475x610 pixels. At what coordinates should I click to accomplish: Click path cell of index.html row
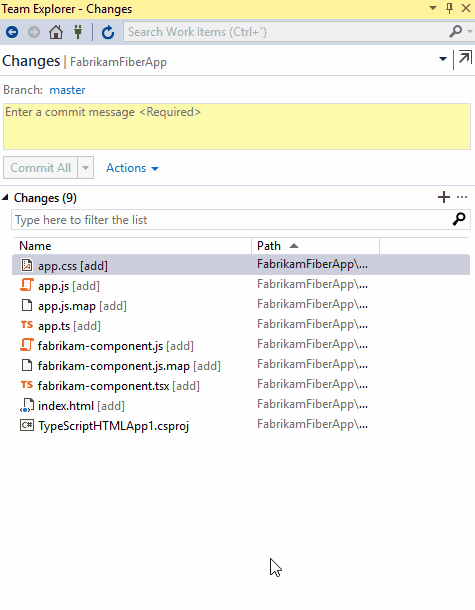pyautogui.click(x=312, y=404)
